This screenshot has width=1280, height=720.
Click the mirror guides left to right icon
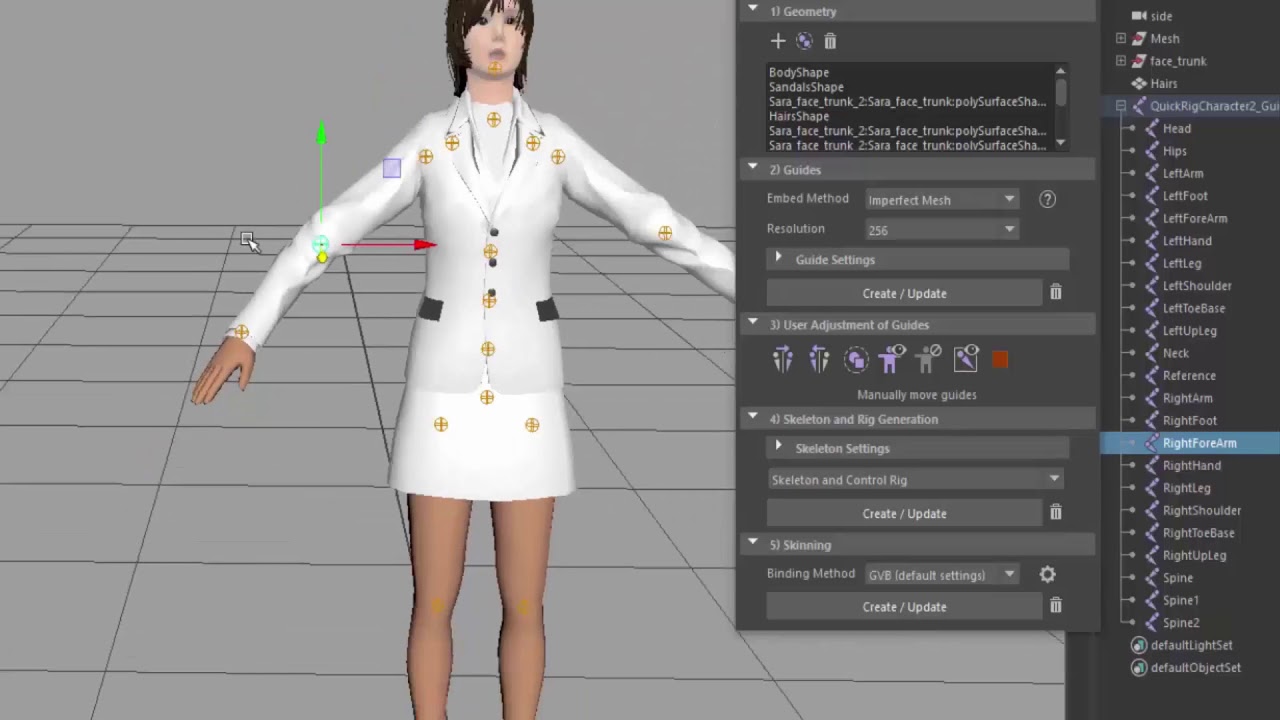click(783, 359)
